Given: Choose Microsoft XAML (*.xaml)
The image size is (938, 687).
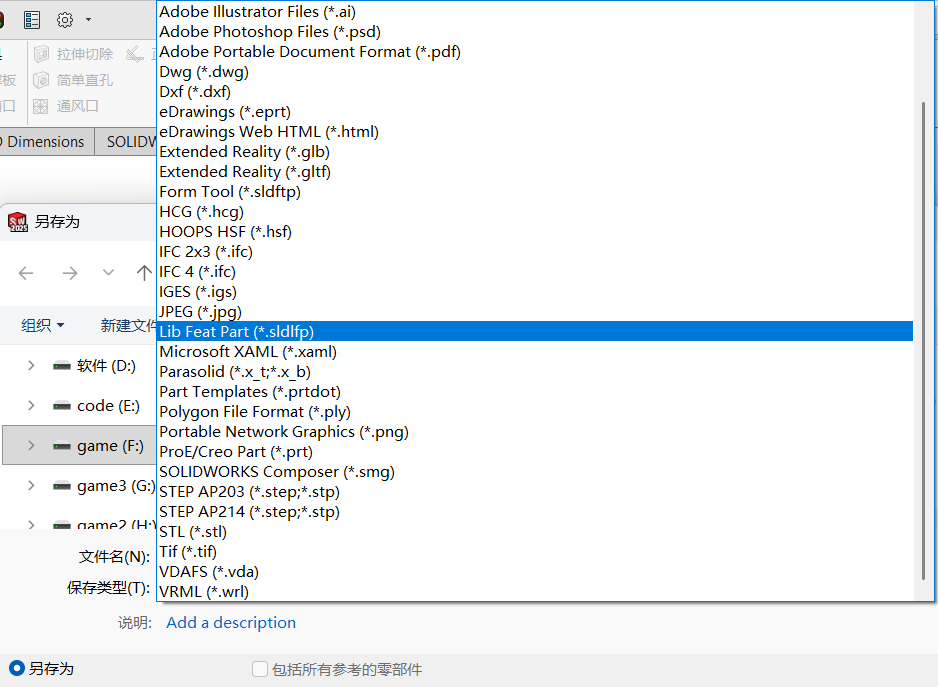Looking at the screenshot, I should (x=534, y=352).
